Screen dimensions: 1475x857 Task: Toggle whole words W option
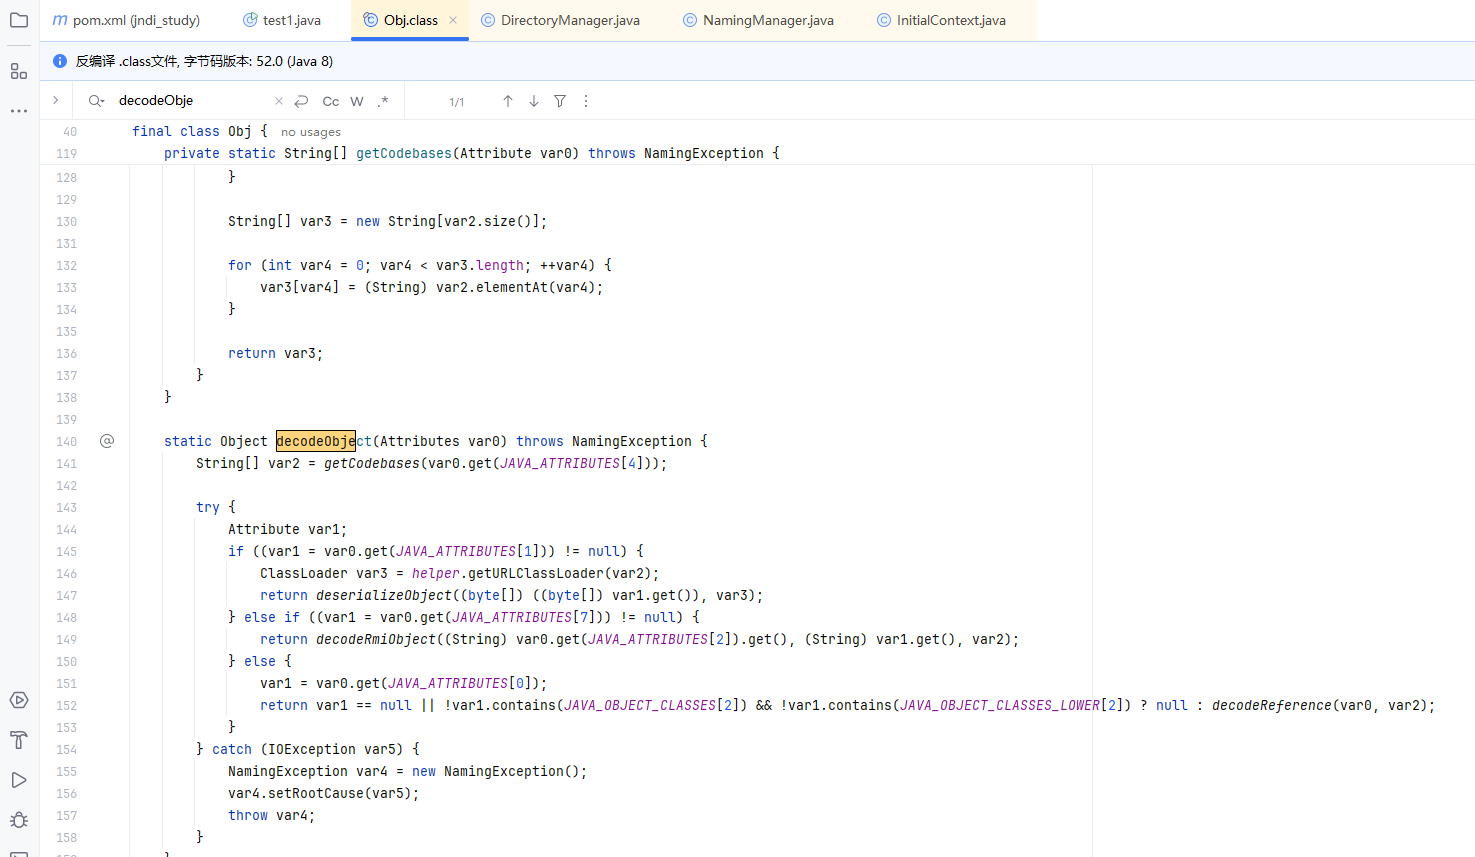coord(357,101)
